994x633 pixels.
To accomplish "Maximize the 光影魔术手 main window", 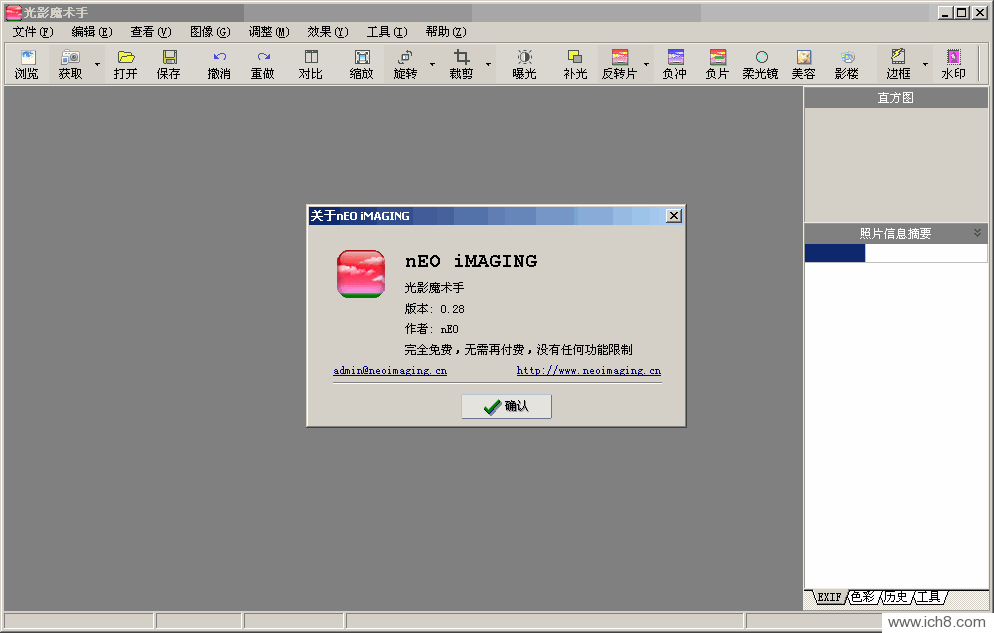I will [962, 13].
